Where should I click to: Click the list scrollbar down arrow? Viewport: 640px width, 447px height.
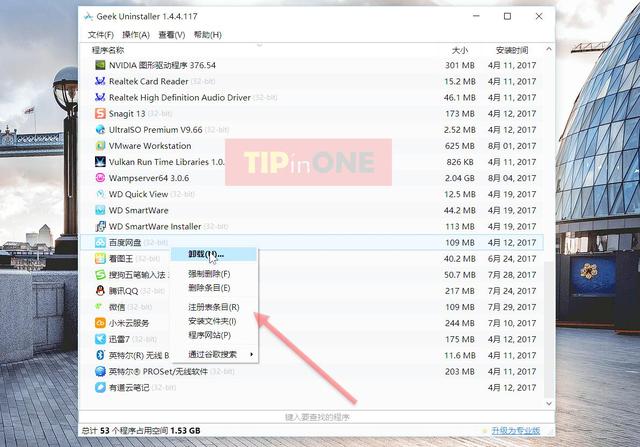point(549,403)
